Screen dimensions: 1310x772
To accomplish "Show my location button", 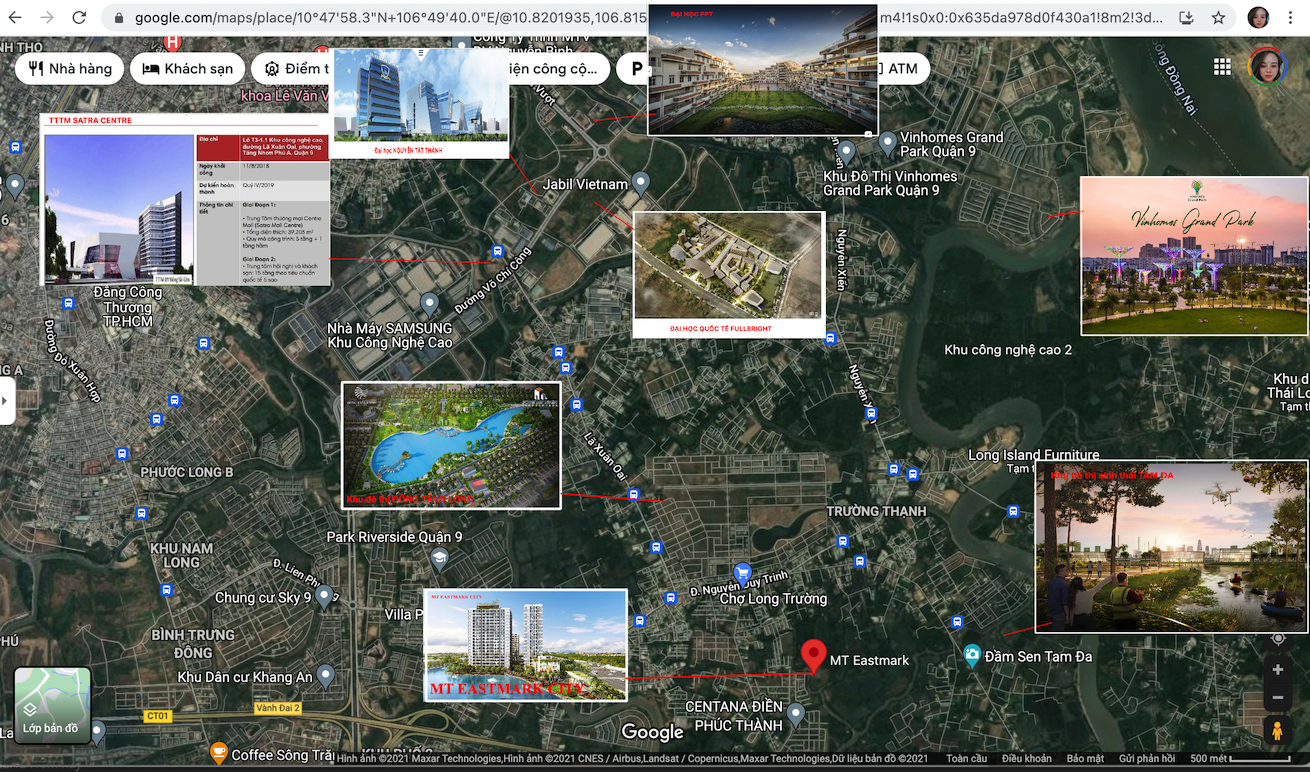I will coord(1278,638).
